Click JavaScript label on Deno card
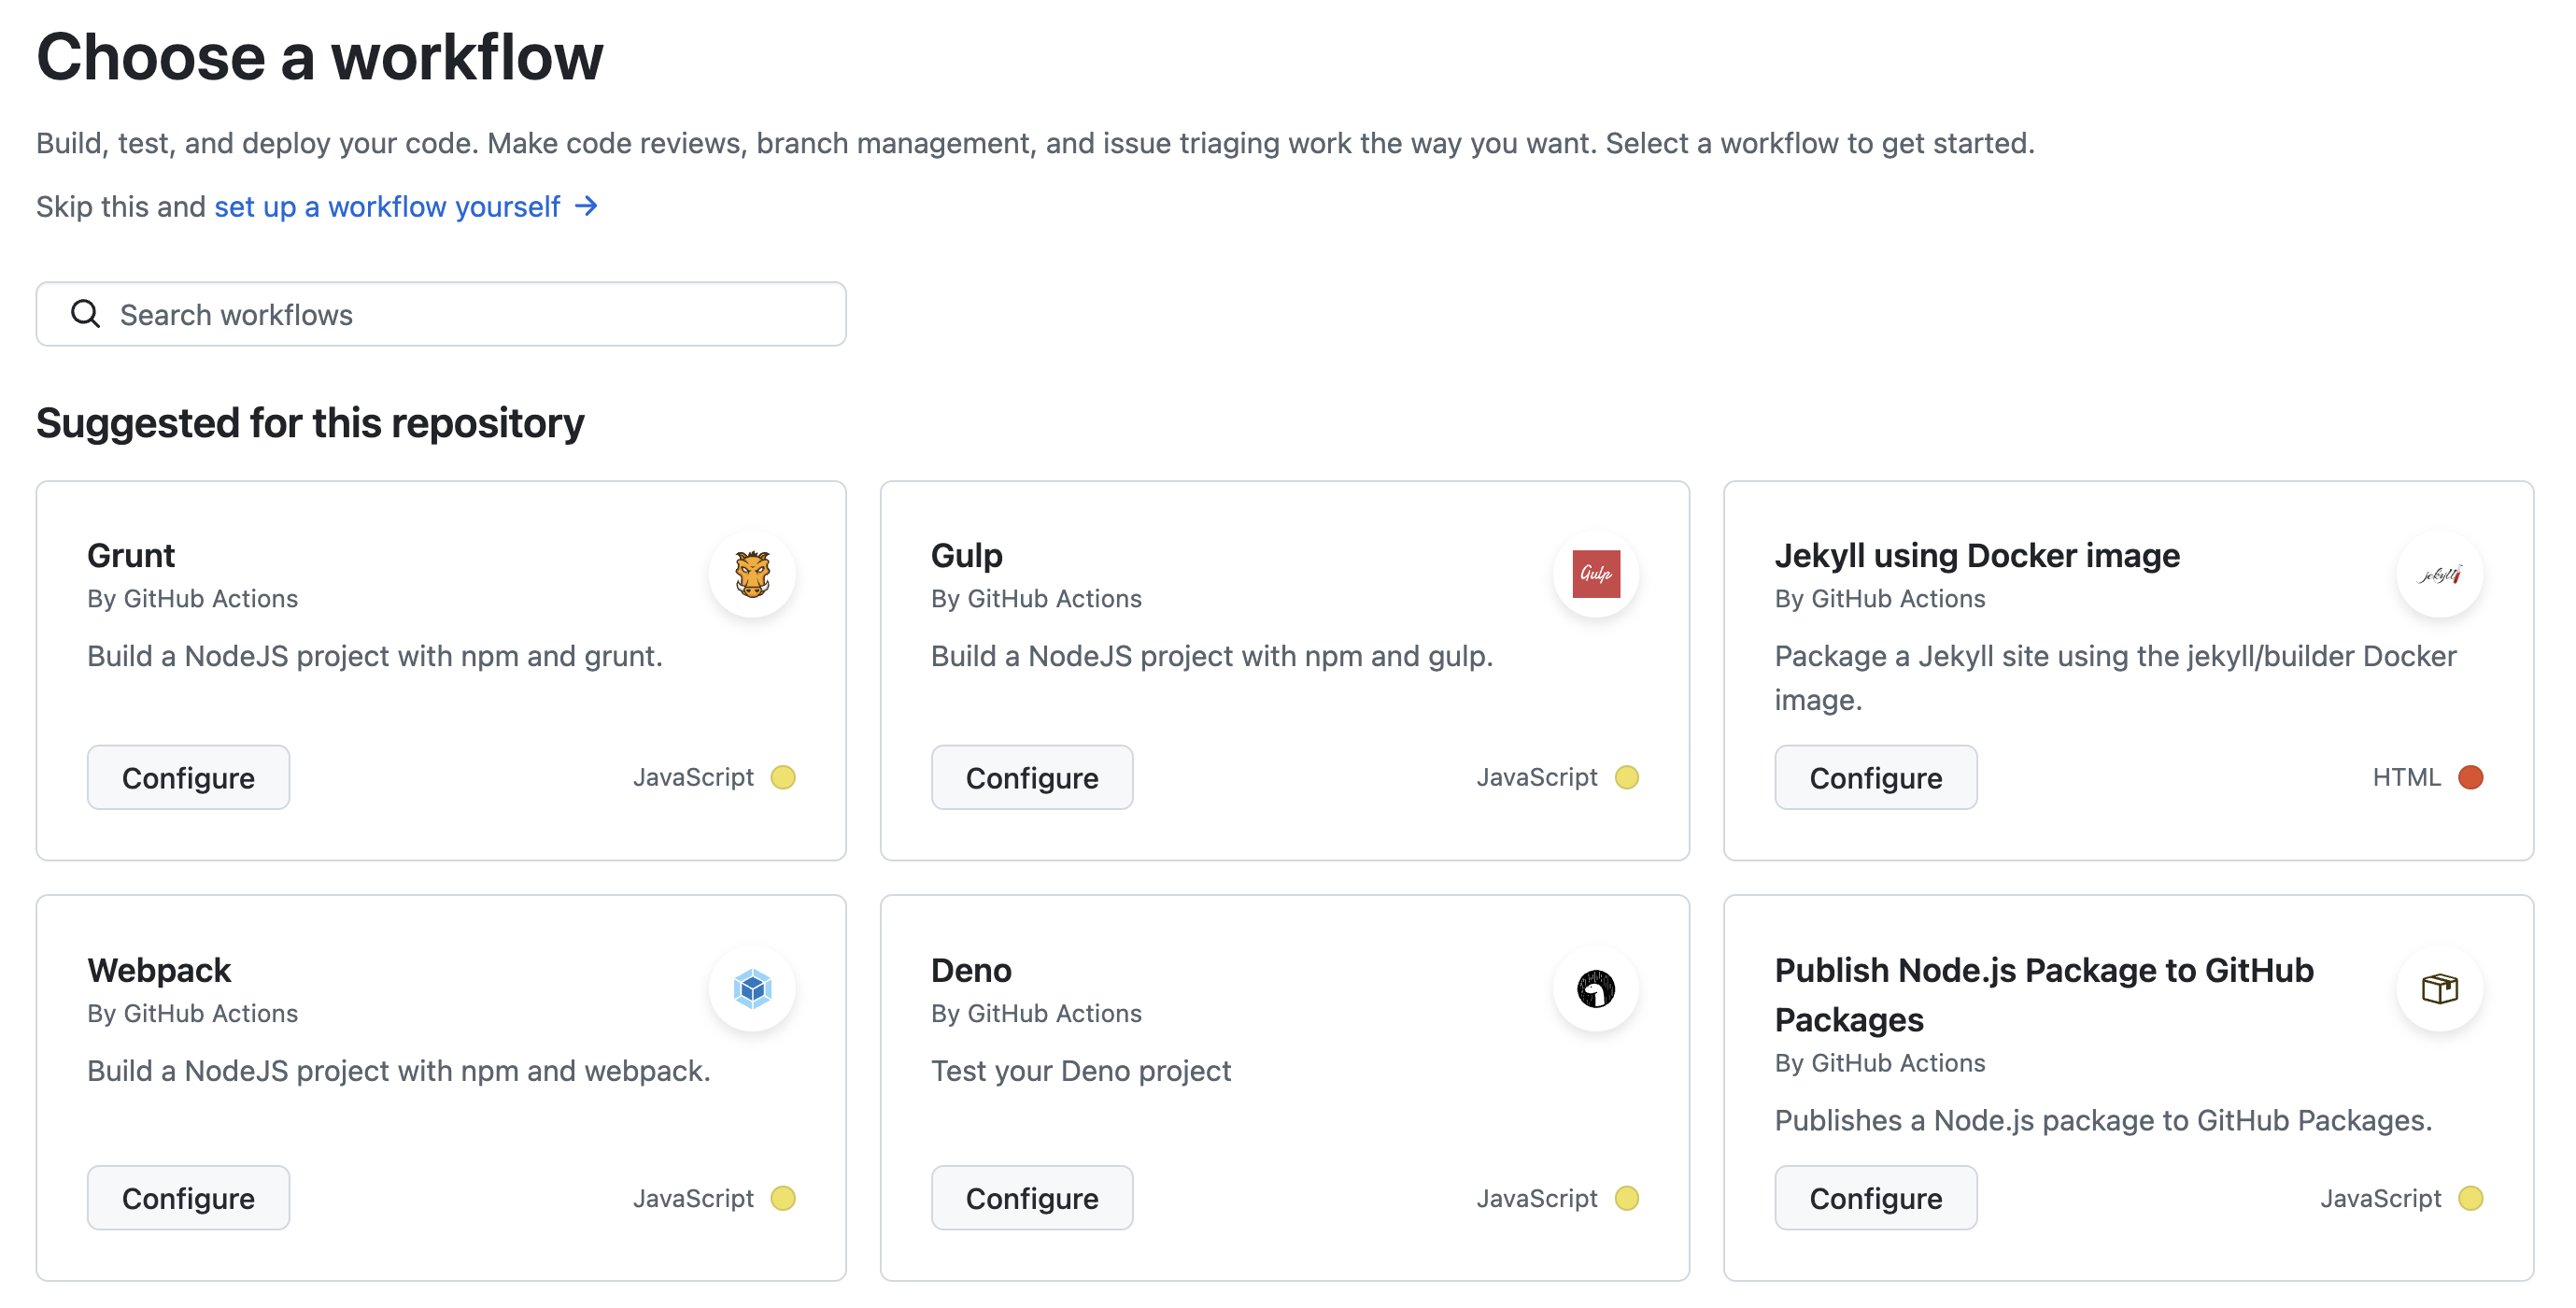The image size is (2576, 1308). click(1537, 1197)
